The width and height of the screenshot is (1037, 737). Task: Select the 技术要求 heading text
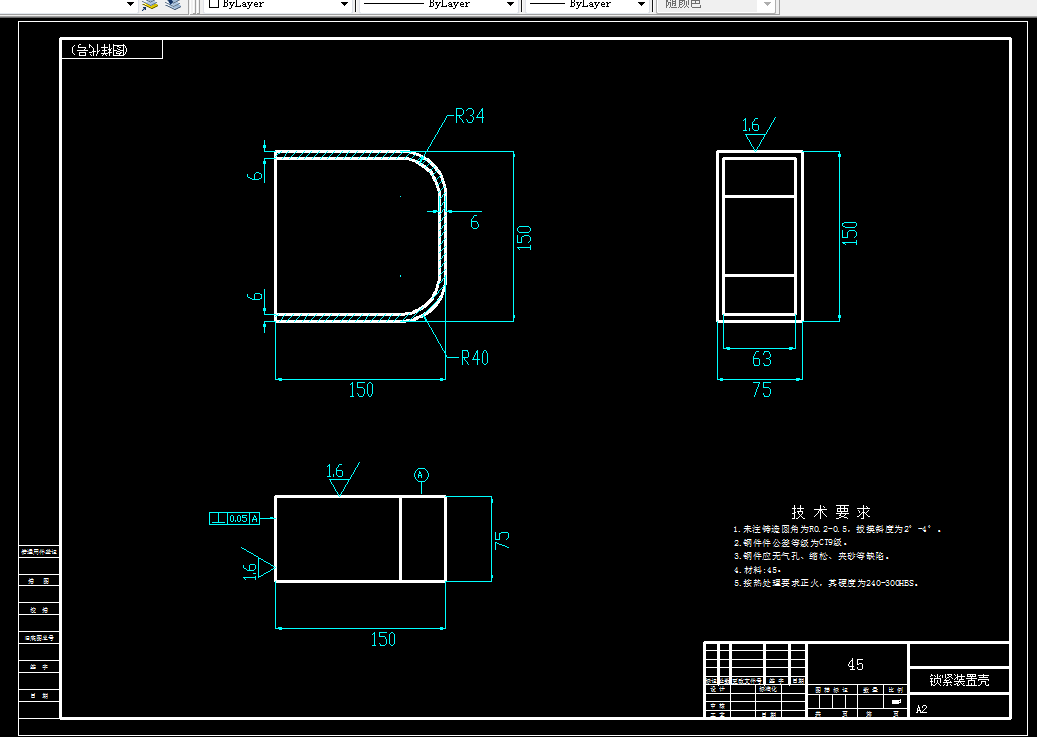831,512
